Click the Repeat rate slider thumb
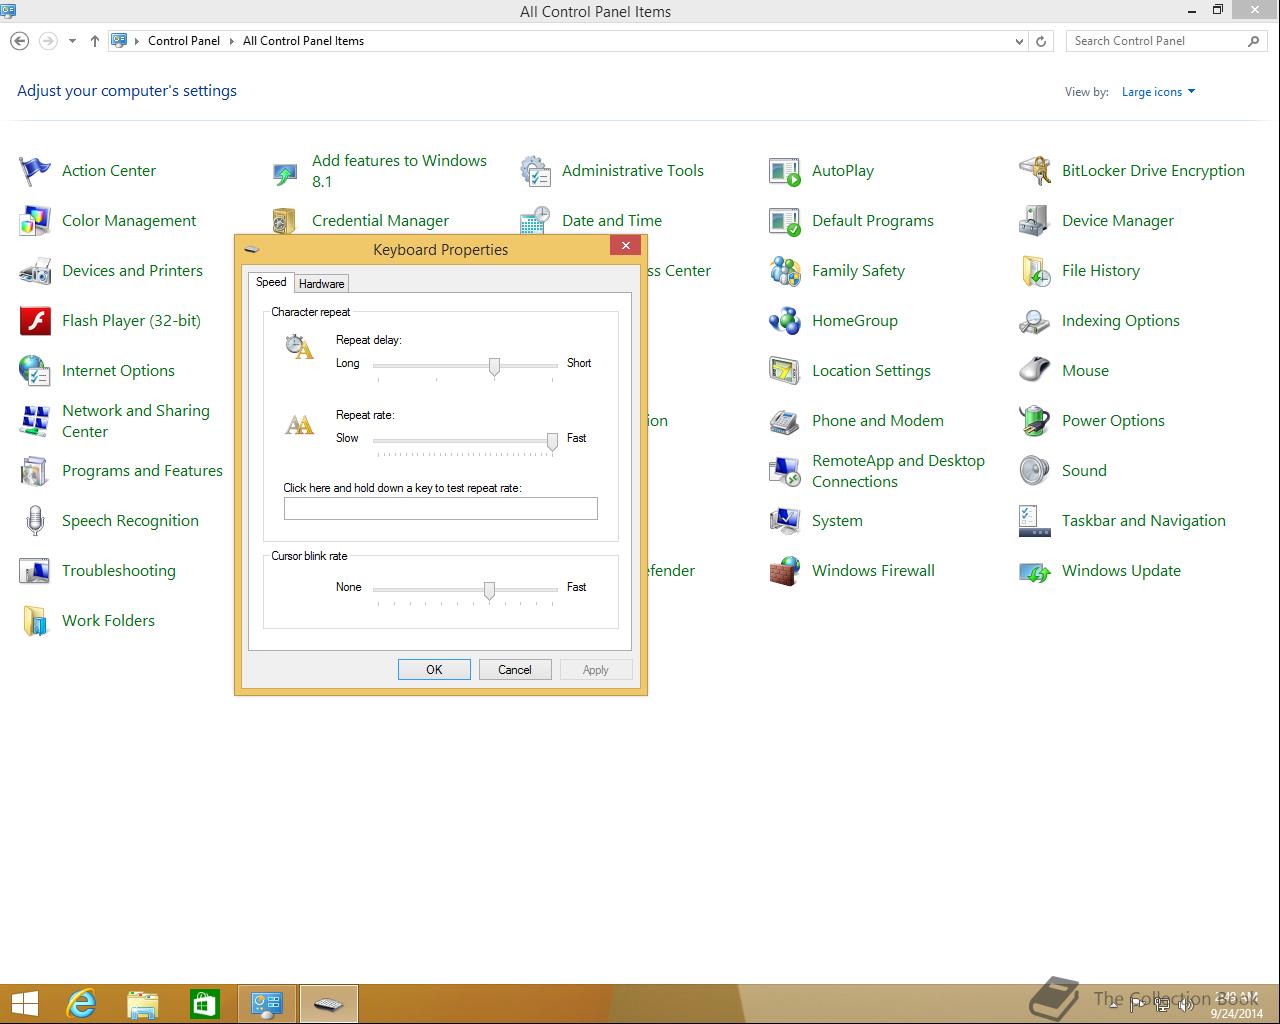The height and width of the screenshot is (1024, 1280). pos(552,442)
